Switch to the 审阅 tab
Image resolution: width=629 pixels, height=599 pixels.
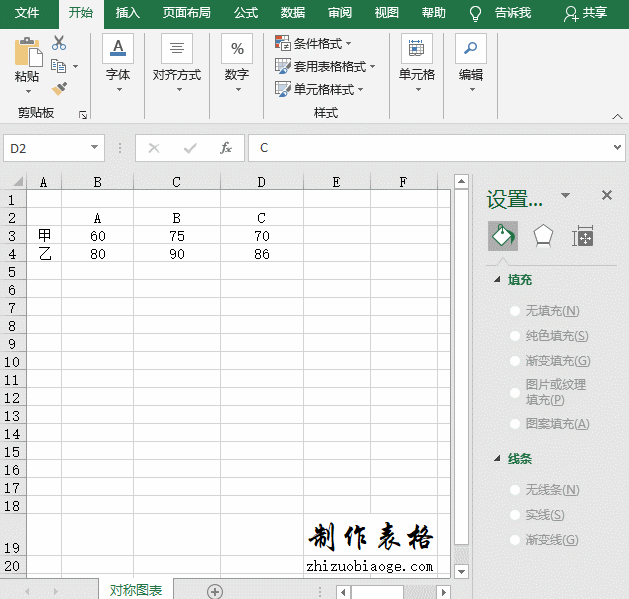click(x=340, y=13)
